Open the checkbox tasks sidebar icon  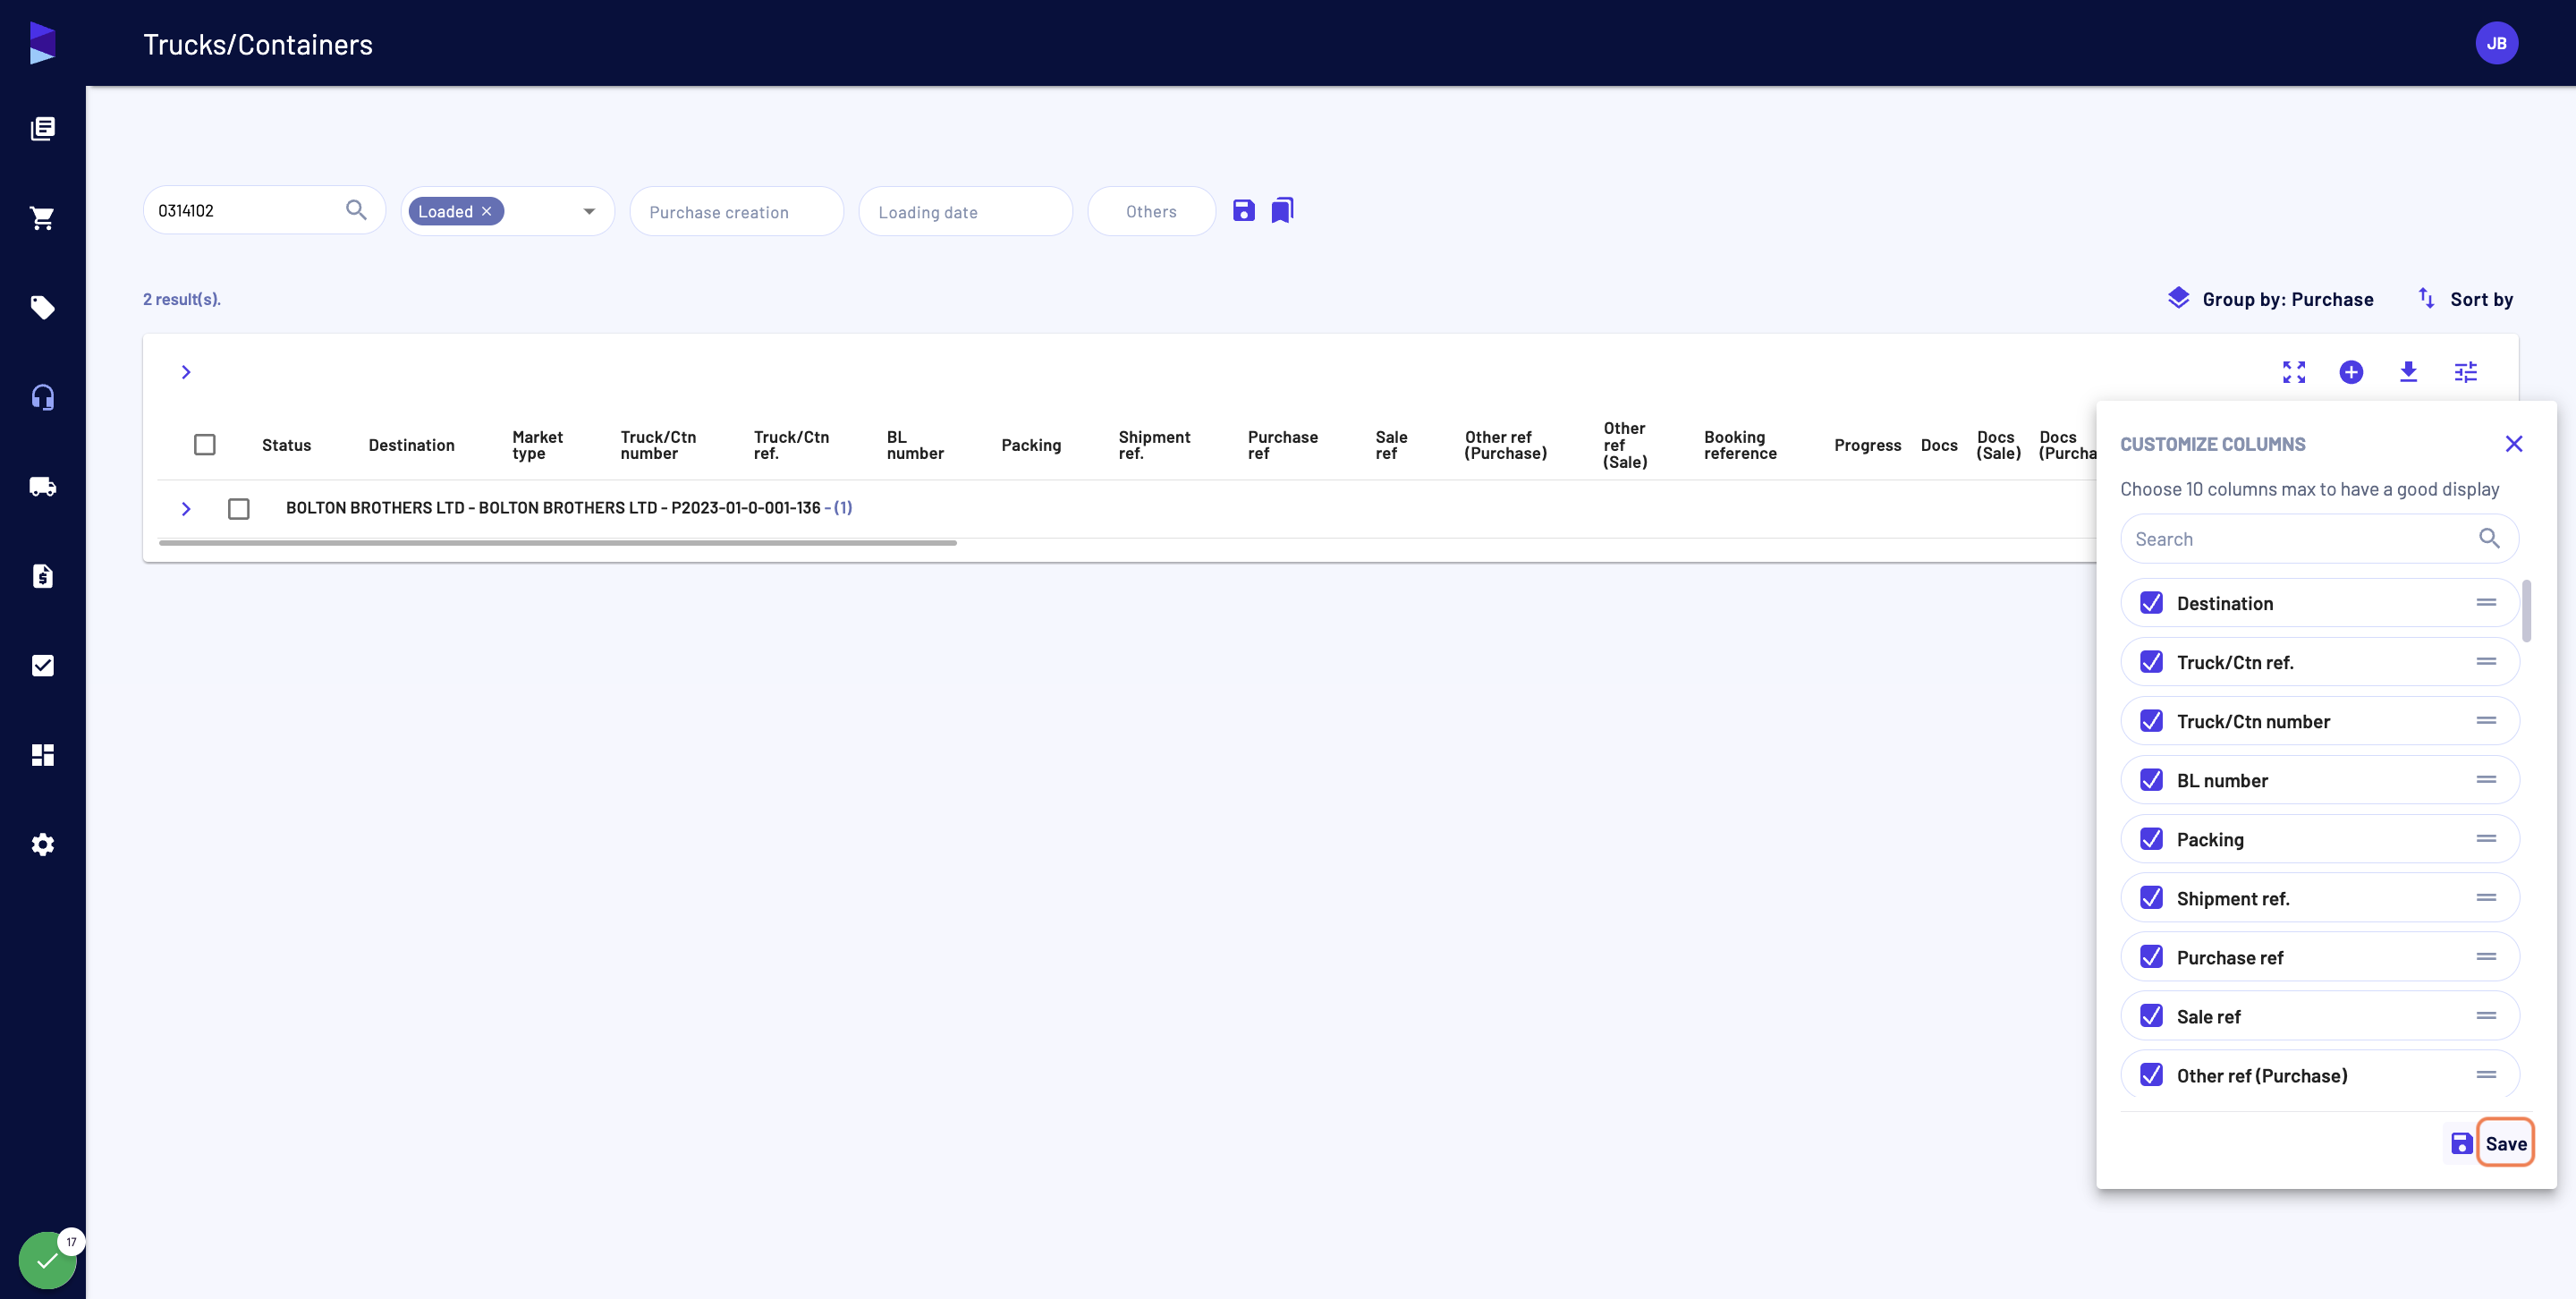point(43,666)
